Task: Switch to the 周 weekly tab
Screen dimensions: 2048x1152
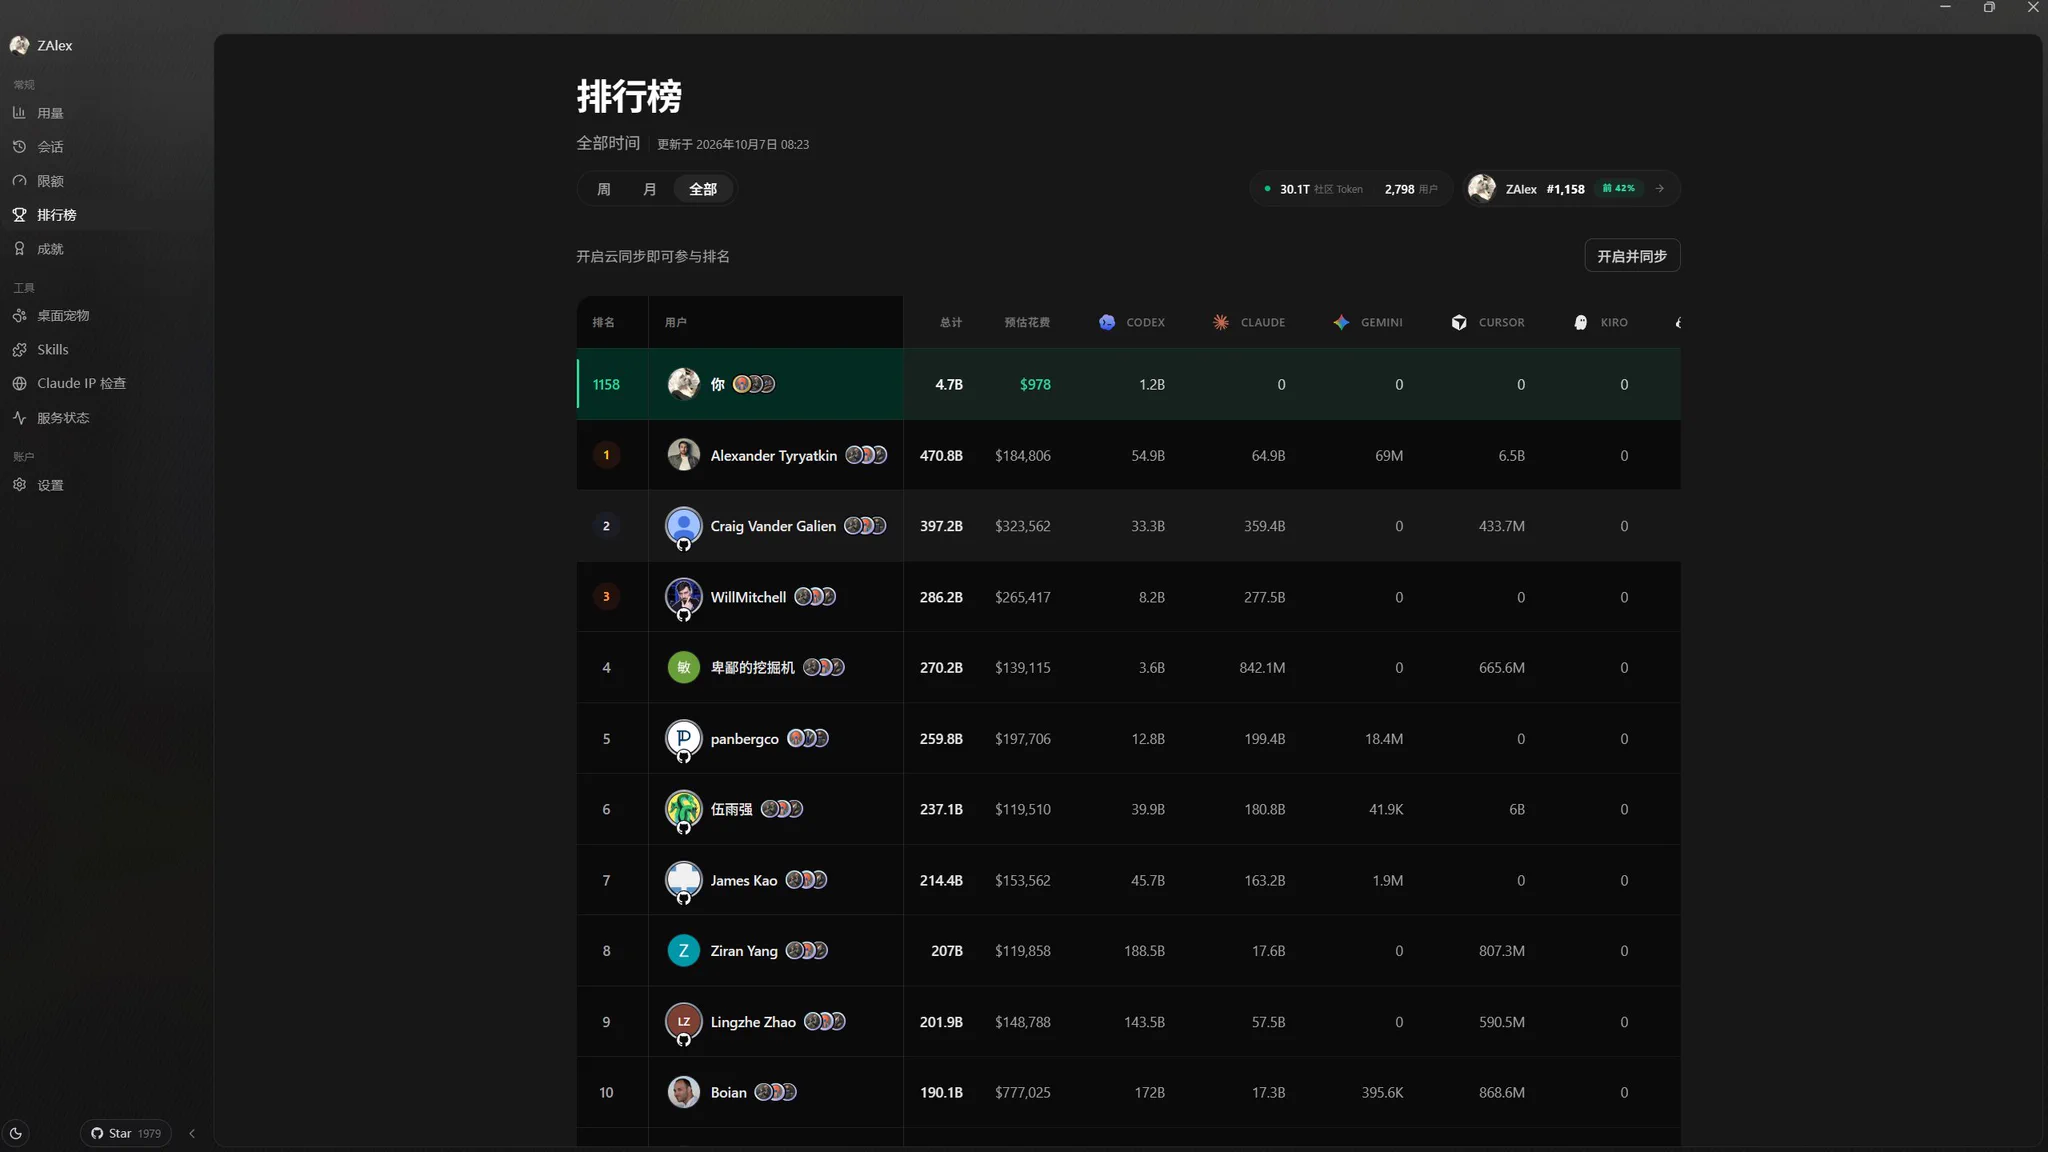Action: click(x=604, y=189)
